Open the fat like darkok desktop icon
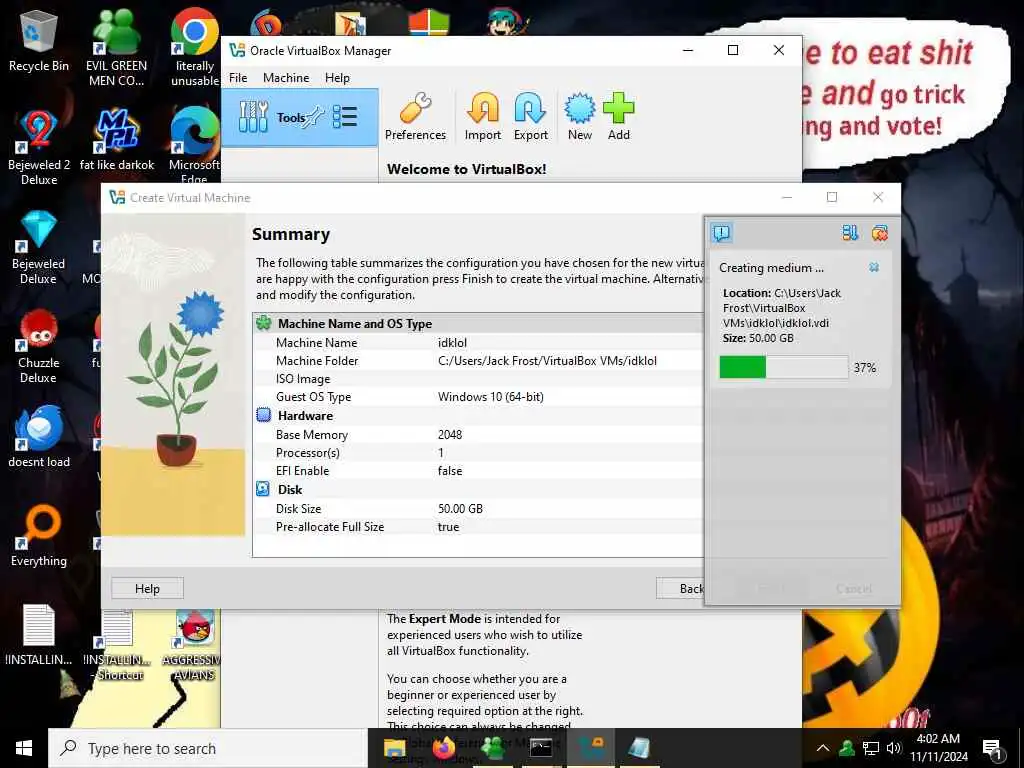Screen dimensions: 1024x768 pyautogui.click(x=117, y=140)
